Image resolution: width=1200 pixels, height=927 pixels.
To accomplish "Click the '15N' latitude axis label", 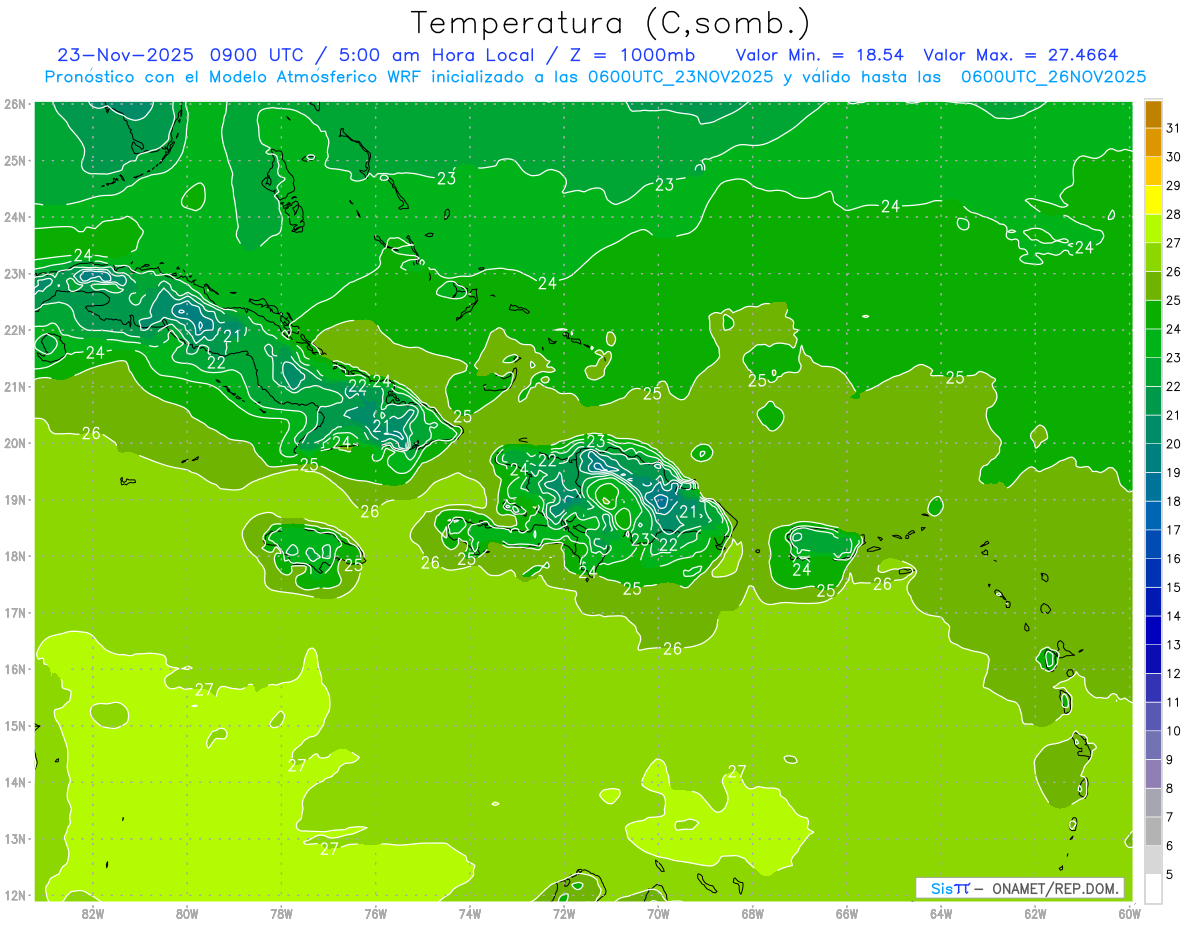I will [x=15, y=726].
